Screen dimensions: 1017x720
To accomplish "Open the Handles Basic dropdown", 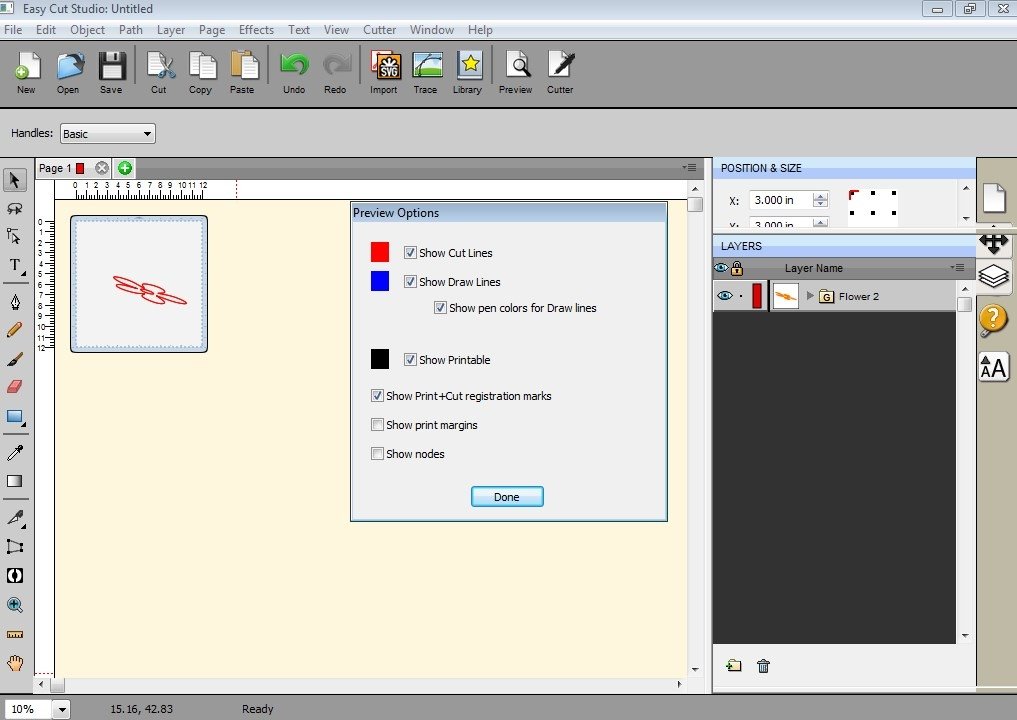I will pos(108,134).
